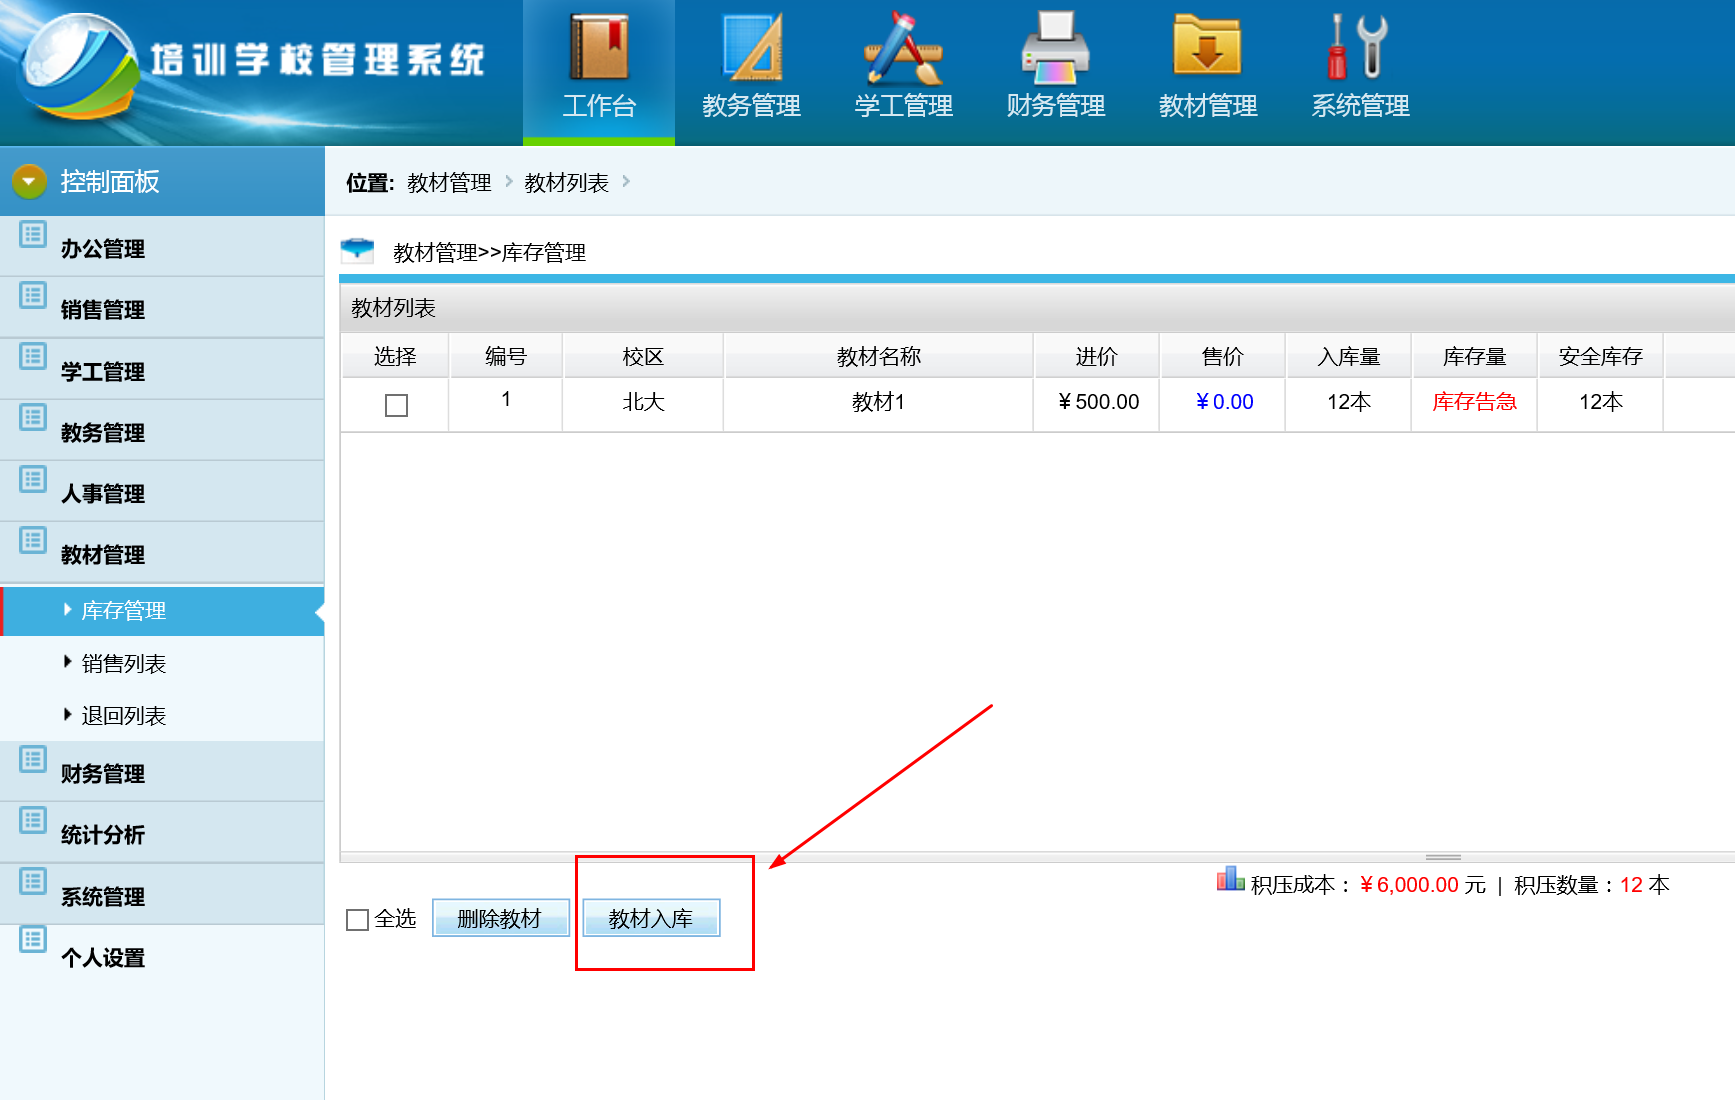Click the 系统管理 tools icon
1735x1100 pixels.
coord(1359,47)
